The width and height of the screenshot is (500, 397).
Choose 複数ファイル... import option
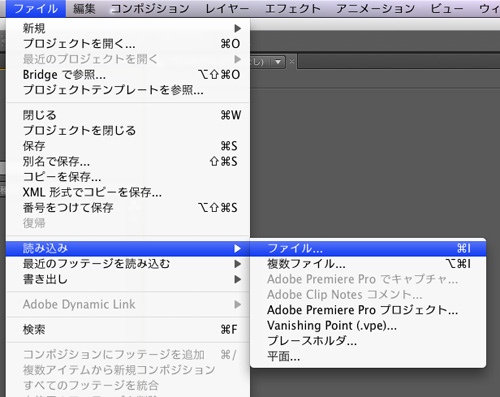click(x=368, y=264)
